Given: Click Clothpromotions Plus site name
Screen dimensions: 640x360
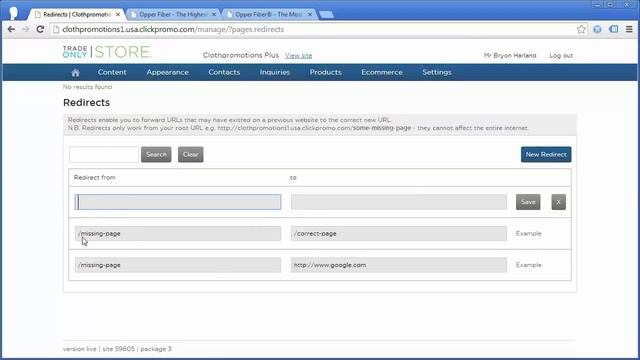Looking at the screenshot, I should coord(241,55).
